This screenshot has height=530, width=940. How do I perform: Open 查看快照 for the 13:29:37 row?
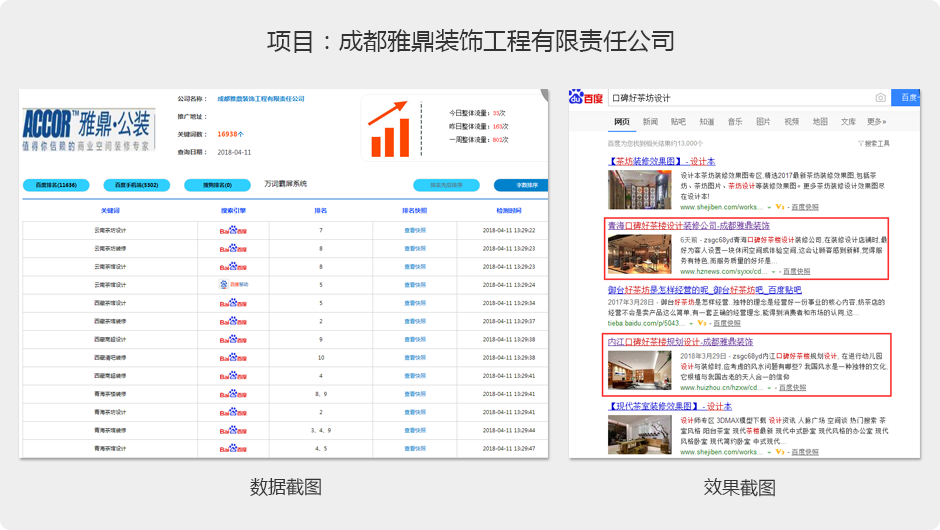tap(415, 321)
